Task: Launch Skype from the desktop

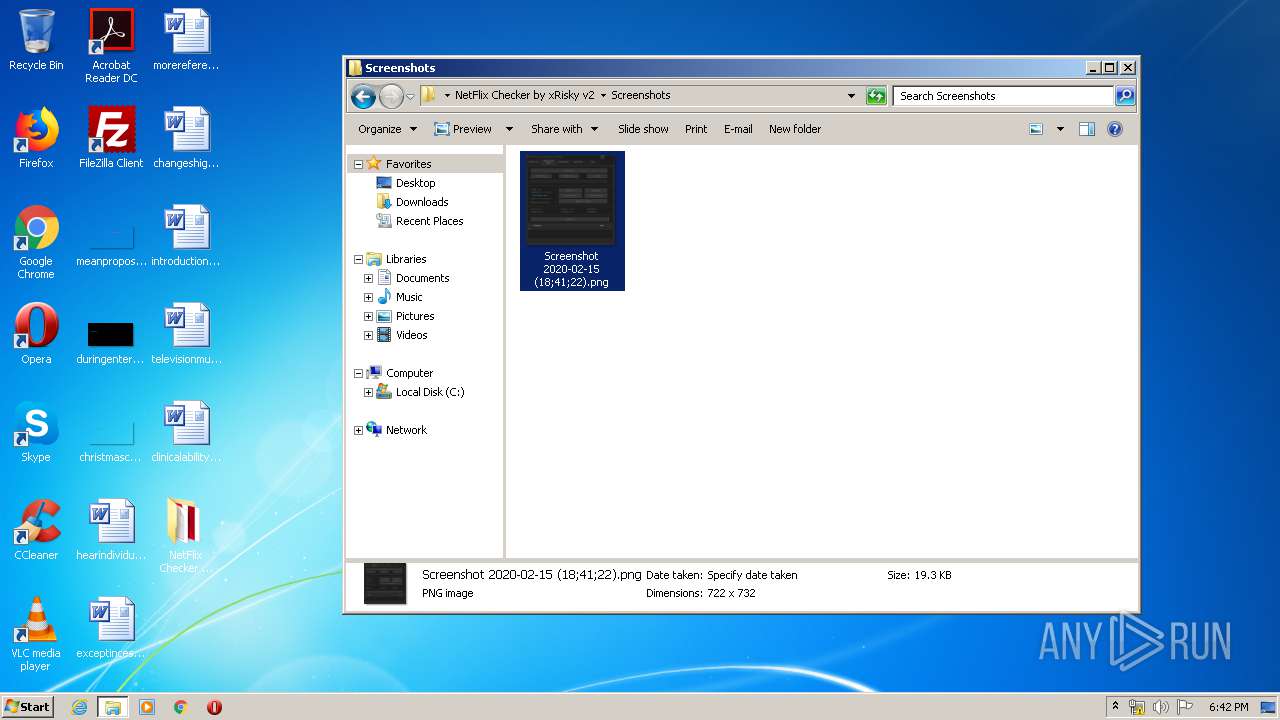Action: 36,432
